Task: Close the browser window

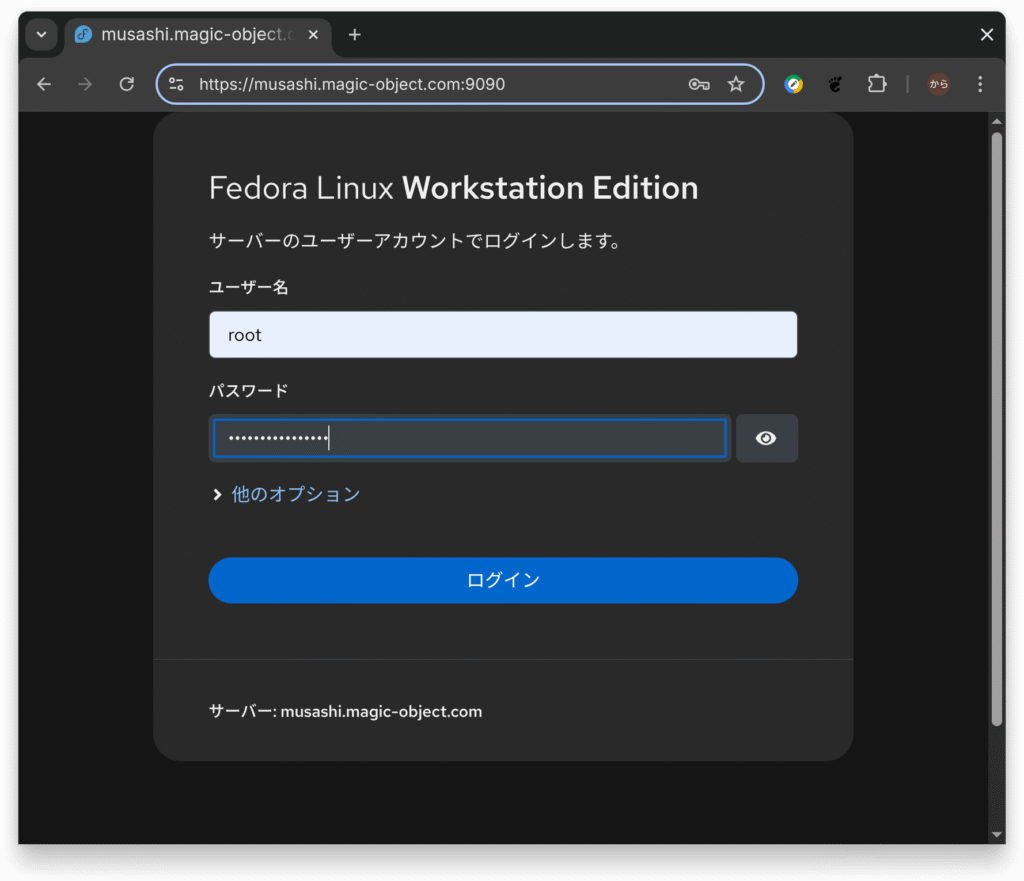Action: pyautogui.click(x=987, y=35)
